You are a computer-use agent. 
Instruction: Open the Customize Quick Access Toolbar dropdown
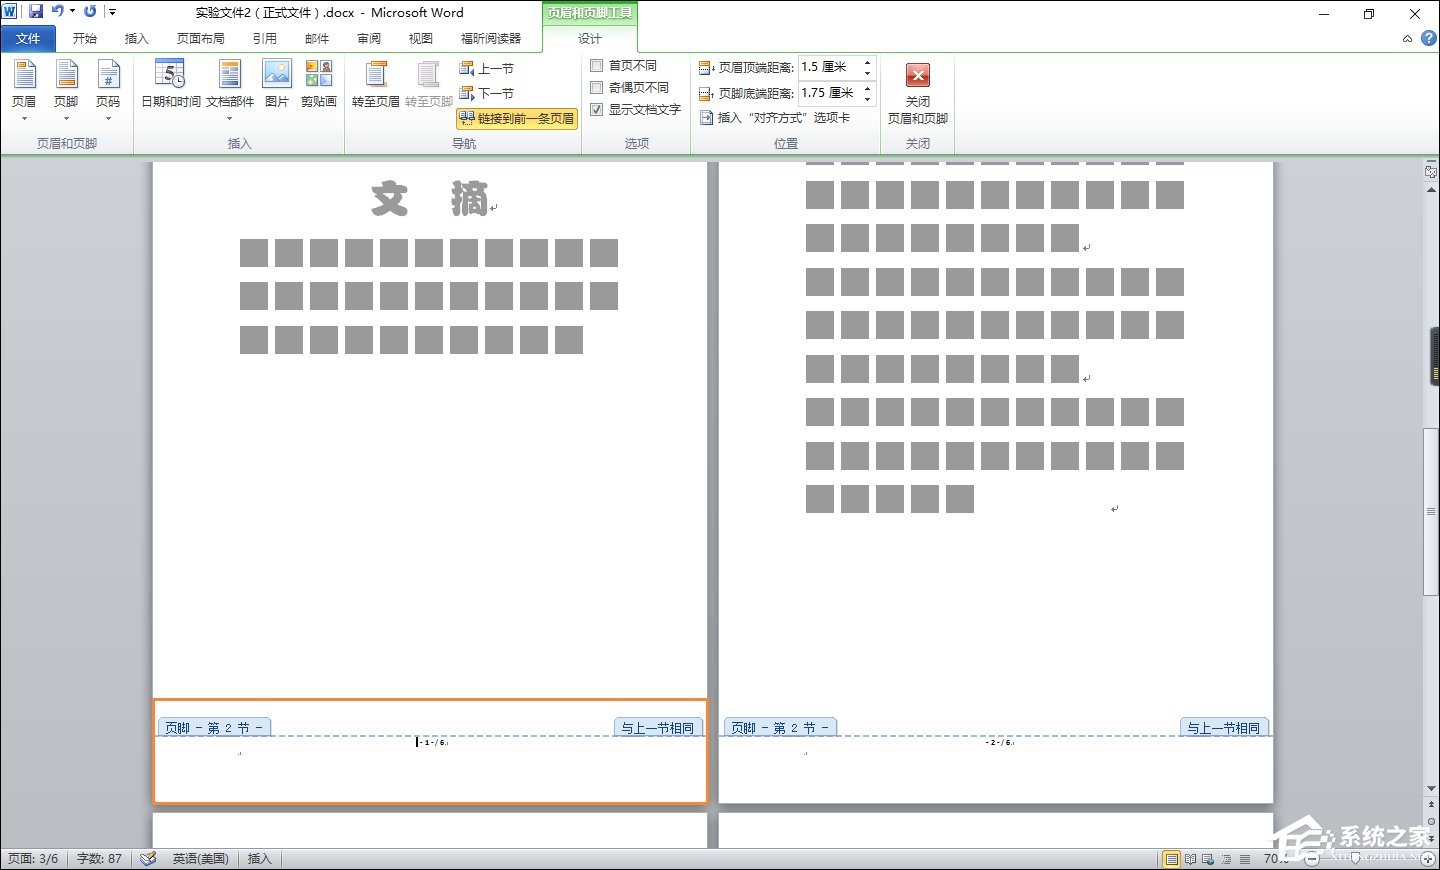tap(112, 12)
